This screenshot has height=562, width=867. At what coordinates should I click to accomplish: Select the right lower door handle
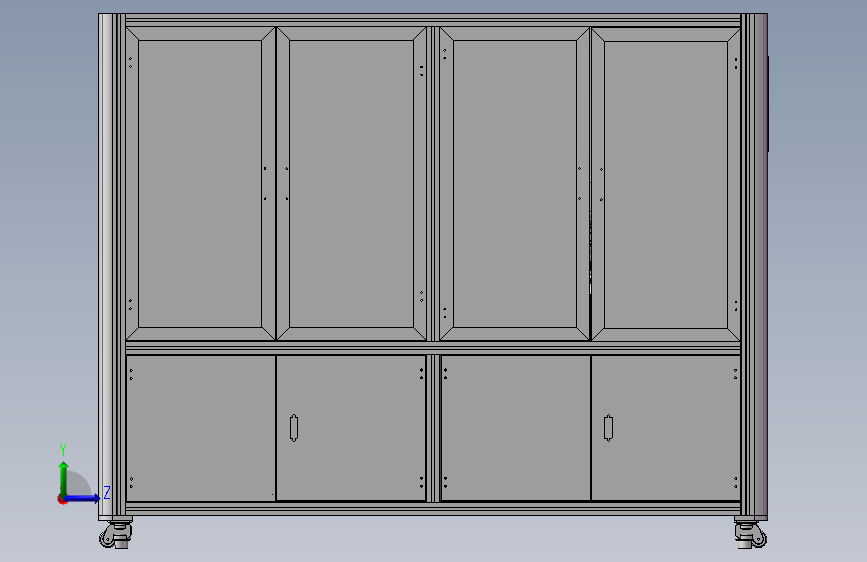(608, 428)
